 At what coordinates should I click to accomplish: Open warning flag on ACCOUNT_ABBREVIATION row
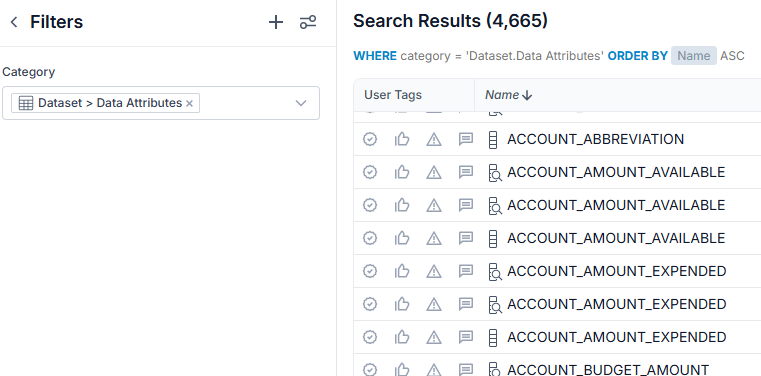click(x=433, y=140)
